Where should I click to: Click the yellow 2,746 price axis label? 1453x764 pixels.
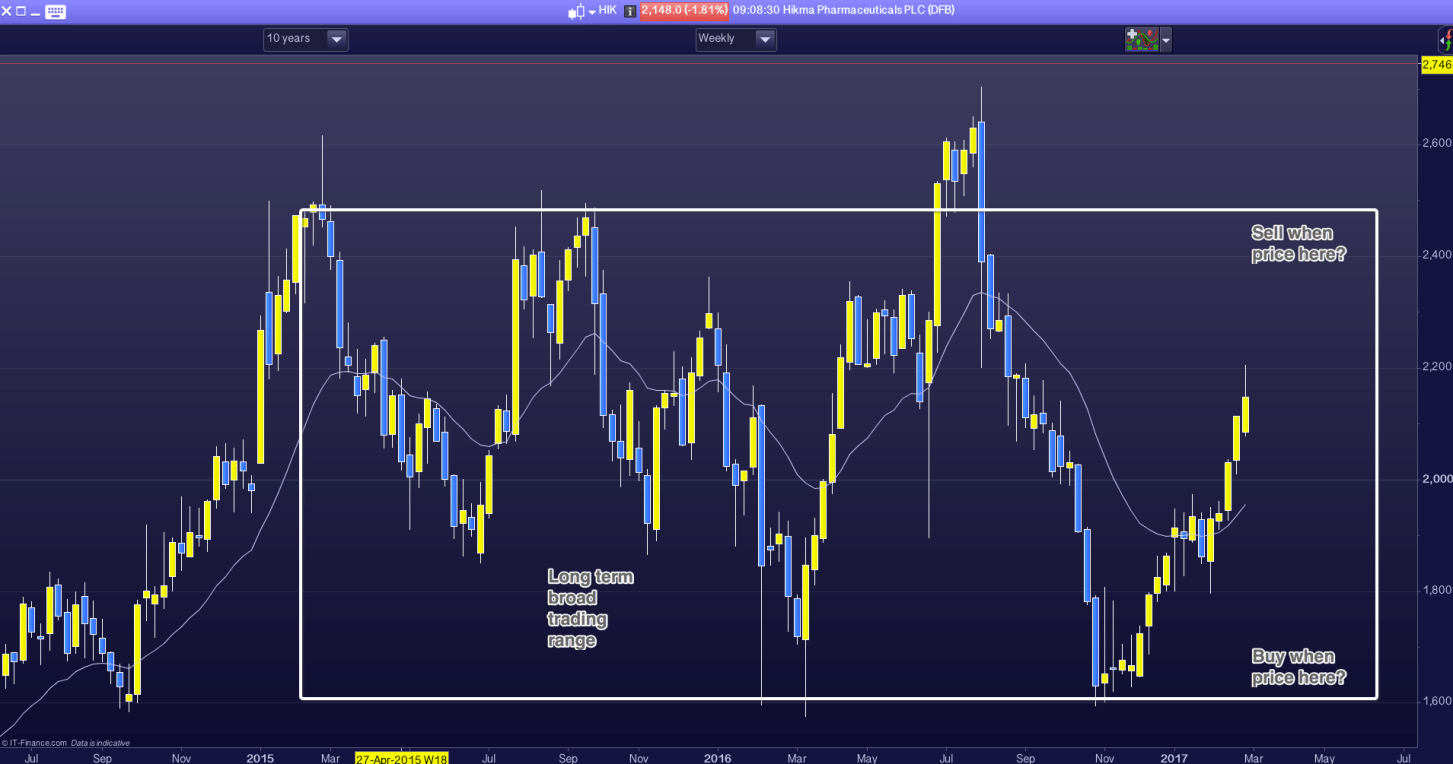click(1436, 64)
